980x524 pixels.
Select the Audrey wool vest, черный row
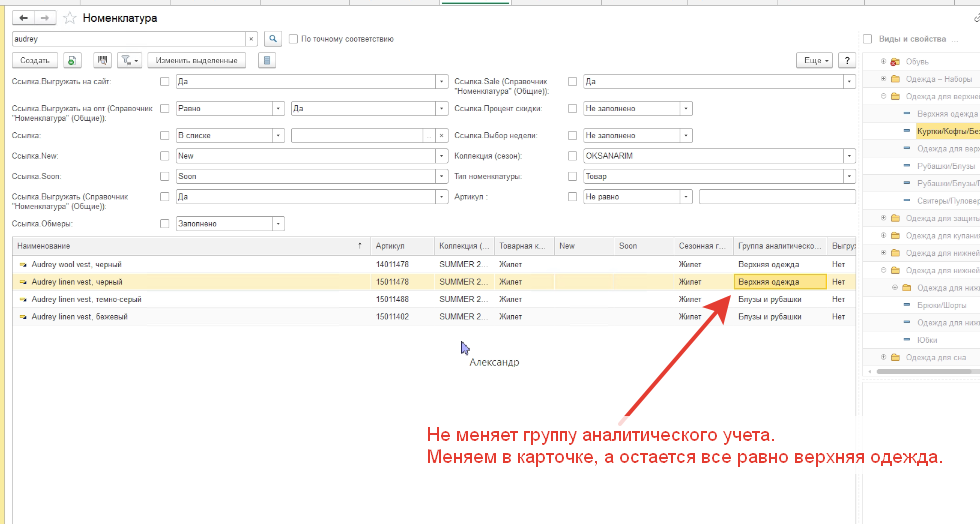coord(100,265)
